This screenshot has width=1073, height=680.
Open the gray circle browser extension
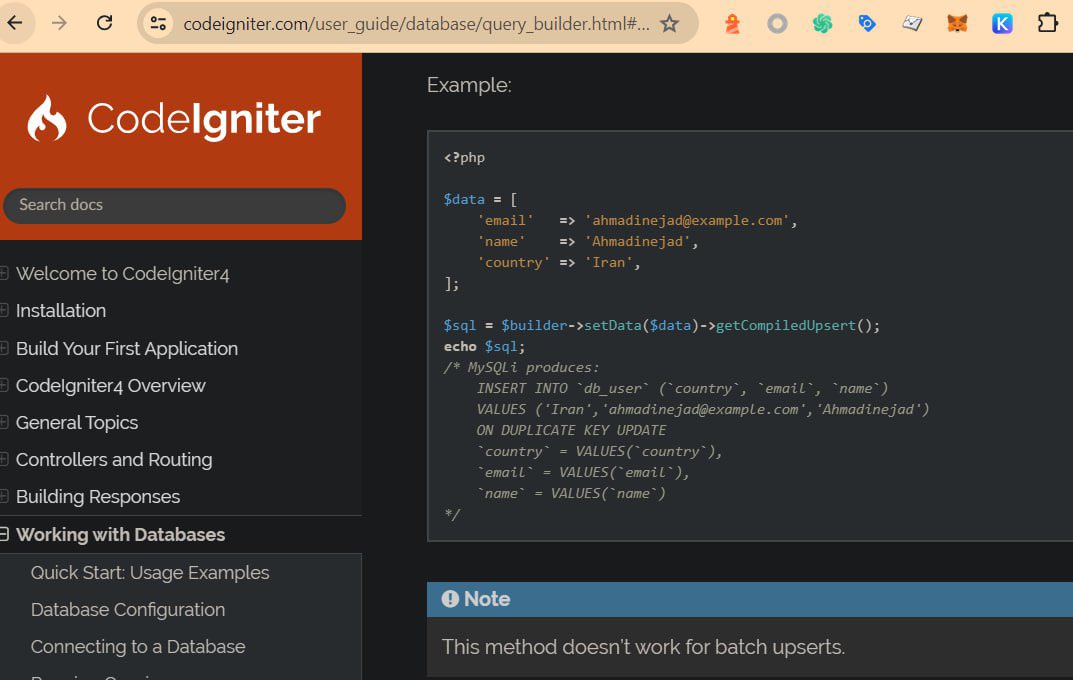pyautogui.click(x=777, y=24)
